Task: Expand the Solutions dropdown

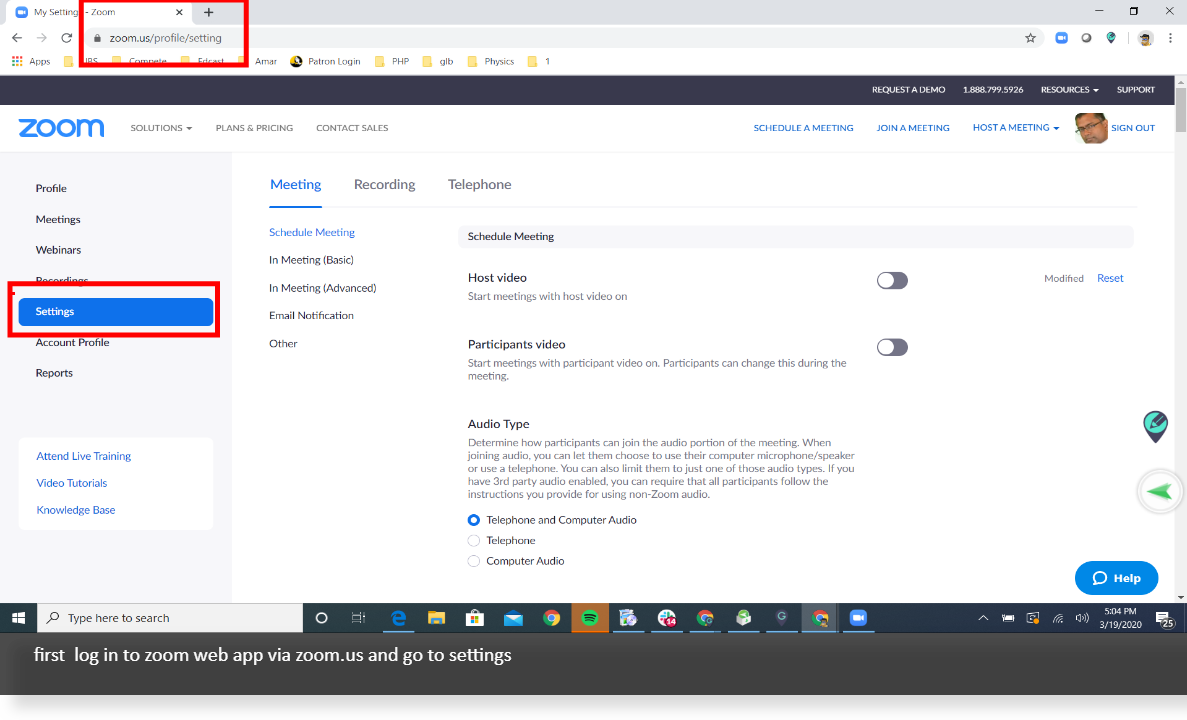Action: tap(161, 128)
